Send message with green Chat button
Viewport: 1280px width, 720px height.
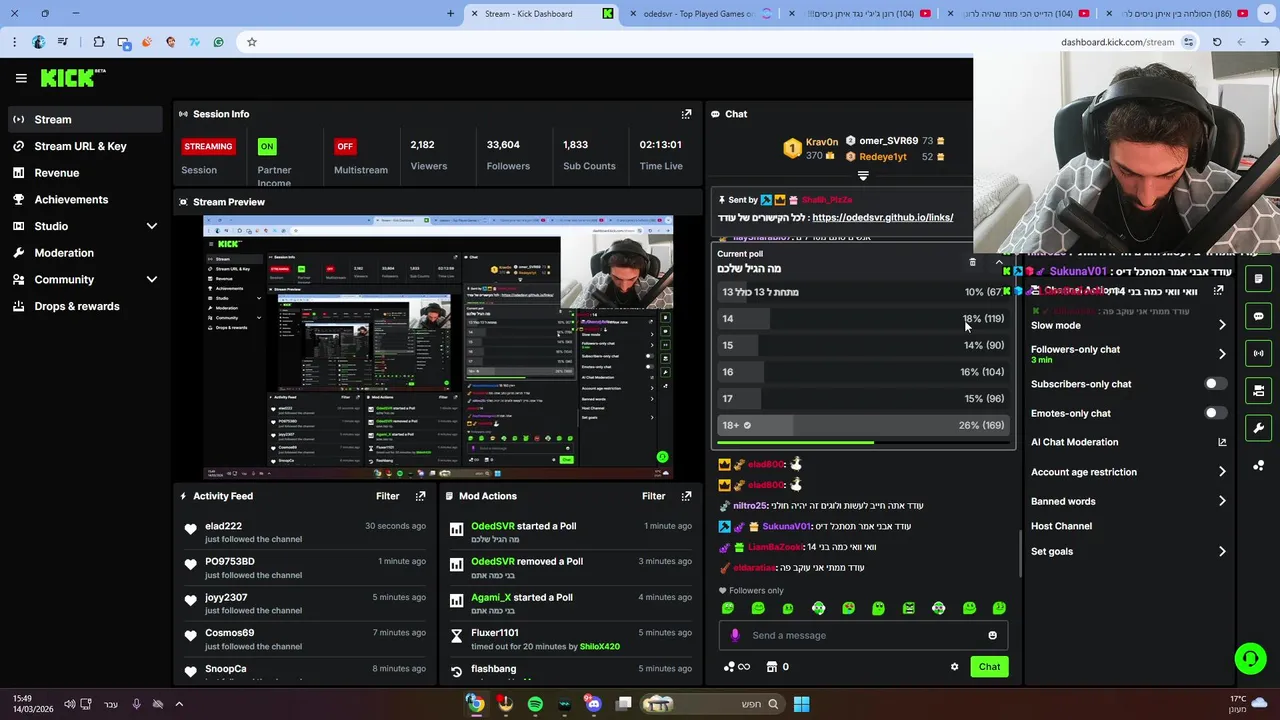point(989,667)
